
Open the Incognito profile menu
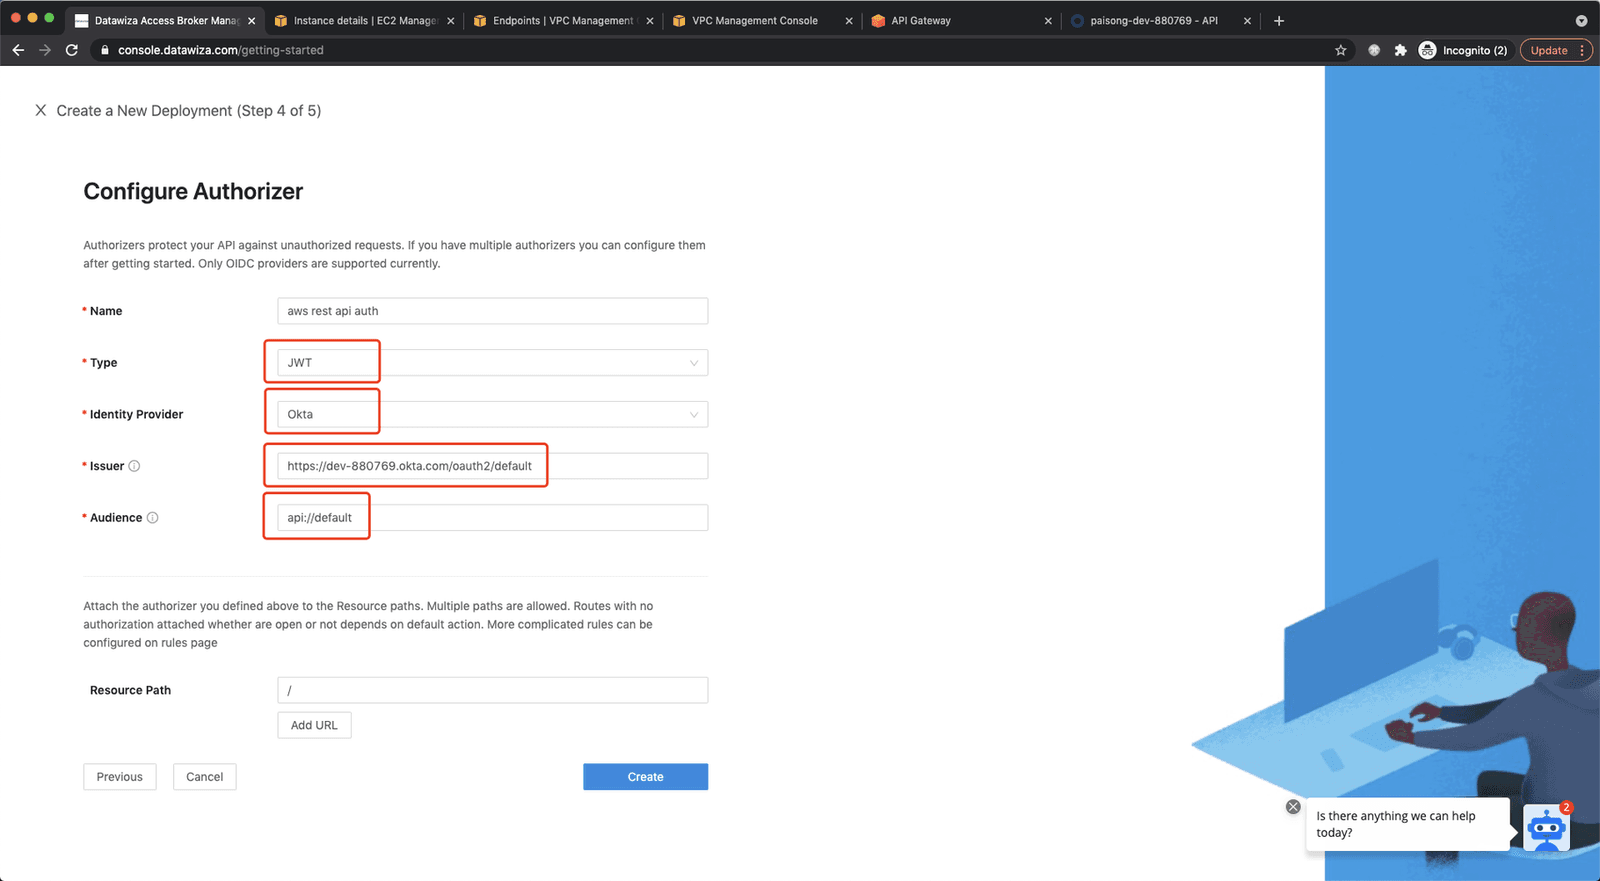[1464, 50]
